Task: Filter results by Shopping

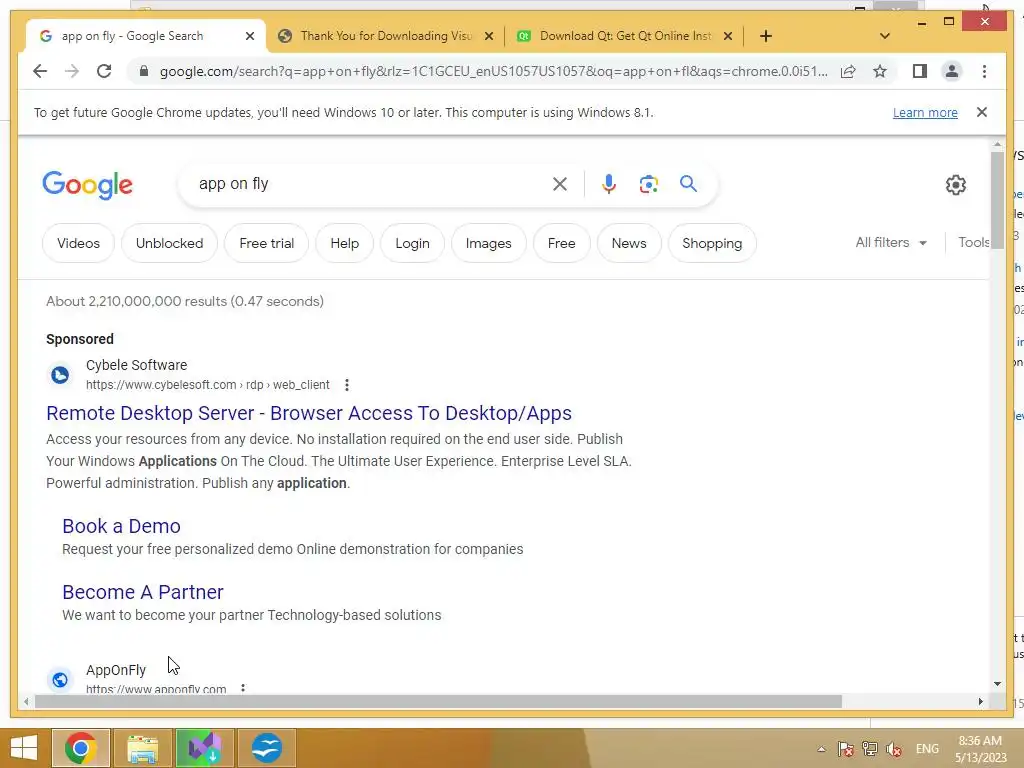Action: click(712, 243)
